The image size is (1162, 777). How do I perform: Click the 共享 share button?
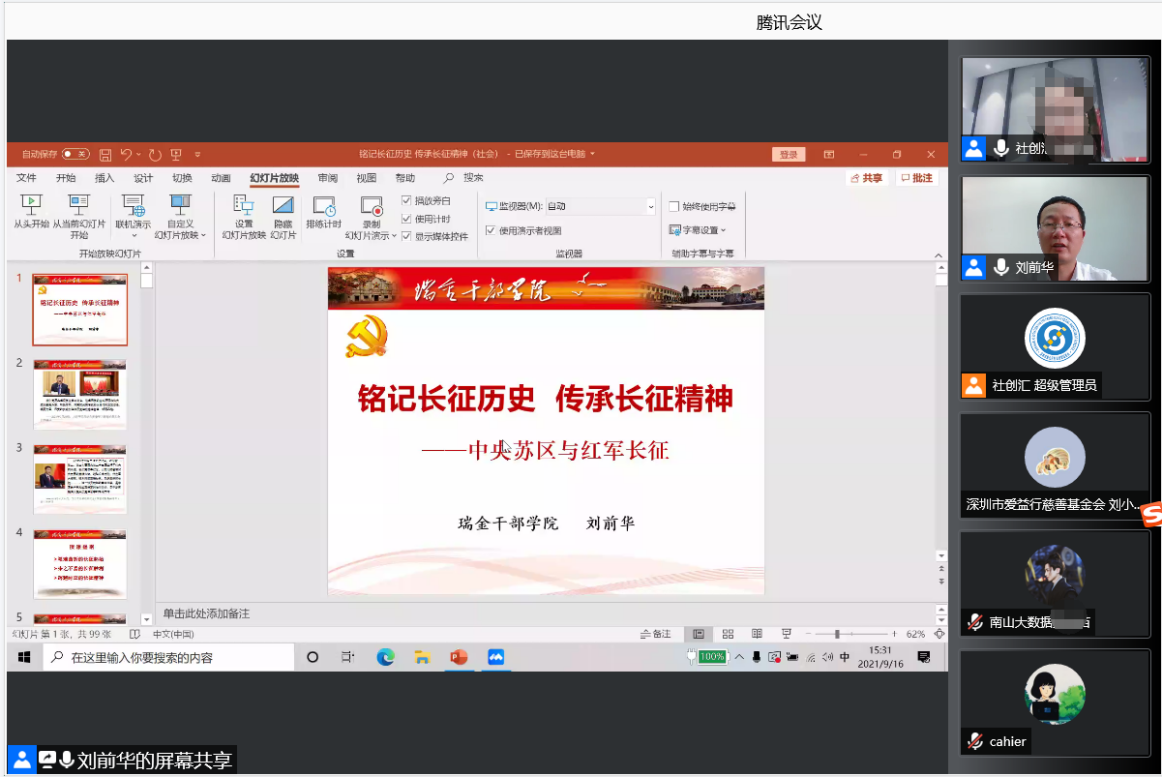click(867, 178)
